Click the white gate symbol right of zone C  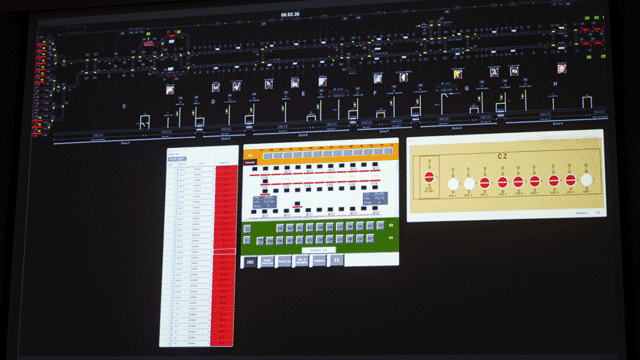click(144, 121)
